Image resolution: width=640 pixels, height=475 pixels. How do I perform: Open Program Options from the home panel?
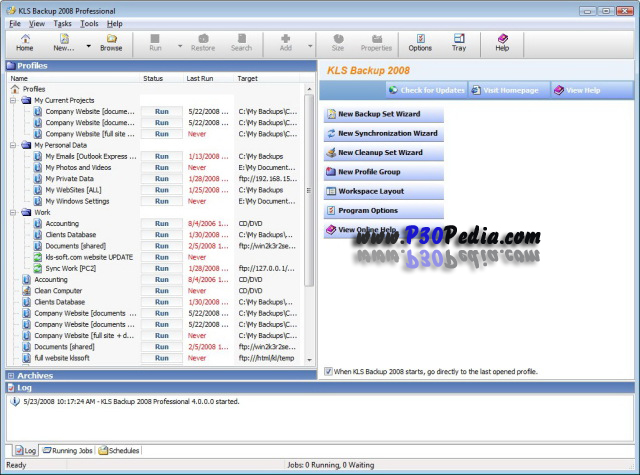point(384,210)
